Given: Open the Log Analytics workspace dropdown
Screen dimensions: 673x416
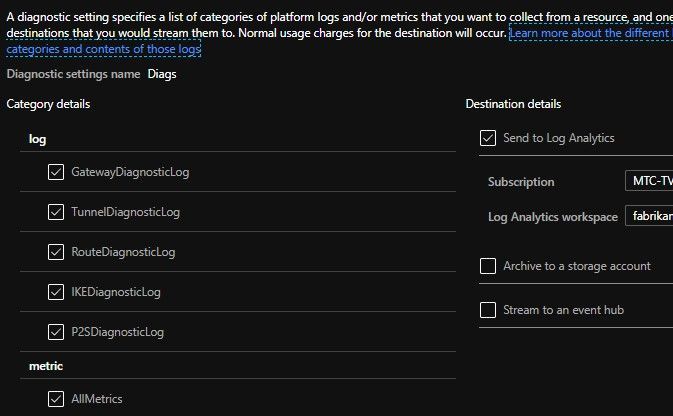Looking at the screenshot, I should coord(647,216).
